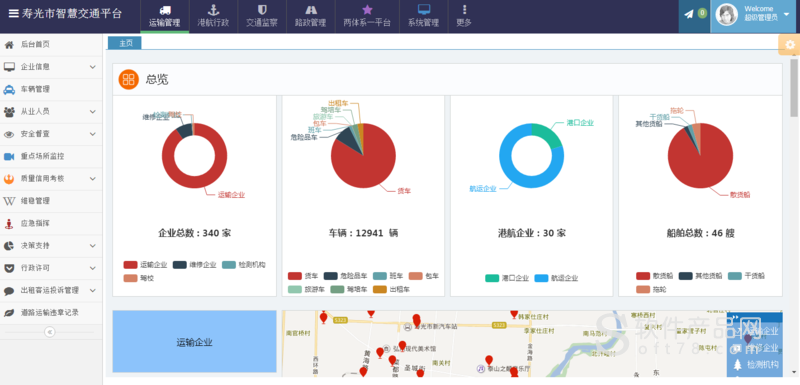Click the green notification count badge
Image resolution: width=800 pixels, height=385 pixels.
[702, 13]
